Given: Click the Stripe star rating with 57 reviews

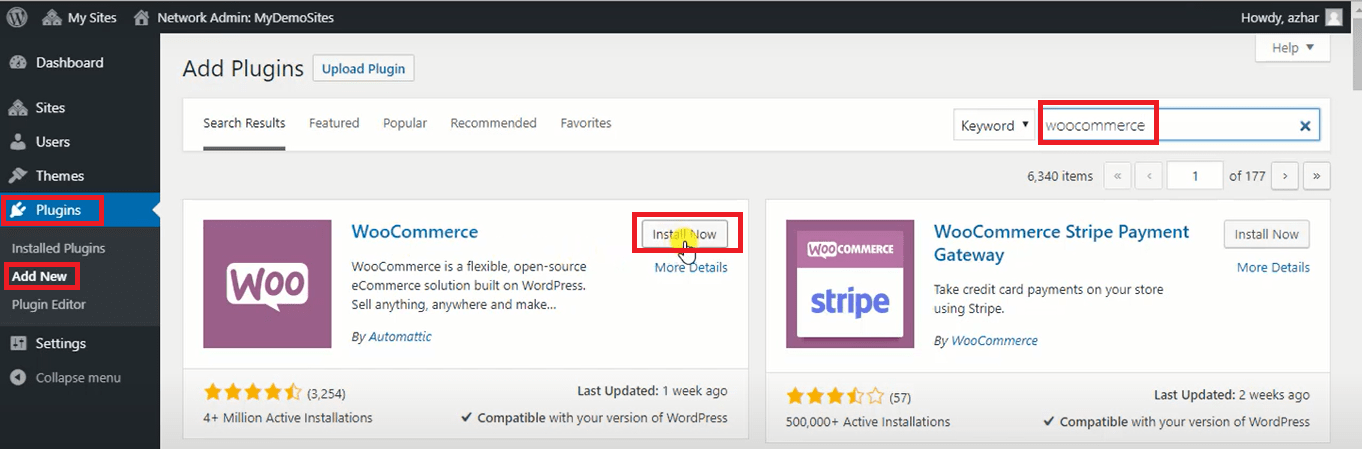Looking at the screenshot, I should [835, 397].
